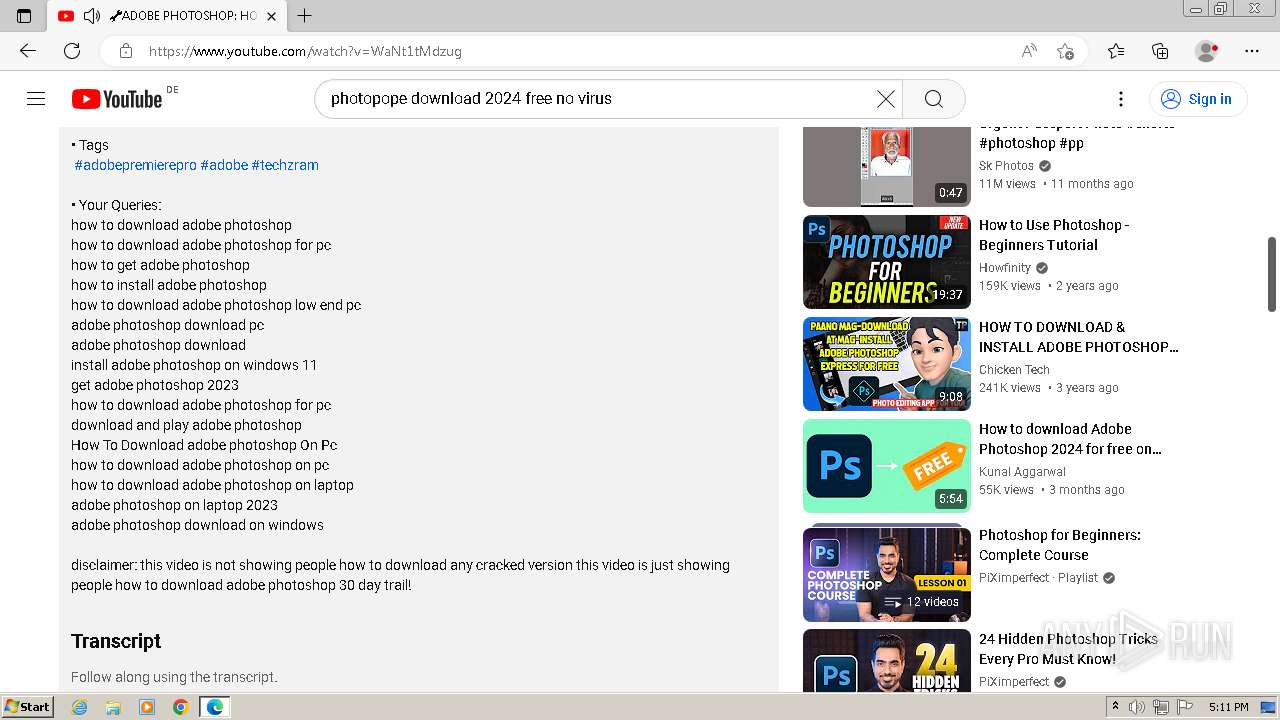Open 'Photoshop for Beginners: Complete Course' title
Screen dimensions: 1280x720
1060,545
